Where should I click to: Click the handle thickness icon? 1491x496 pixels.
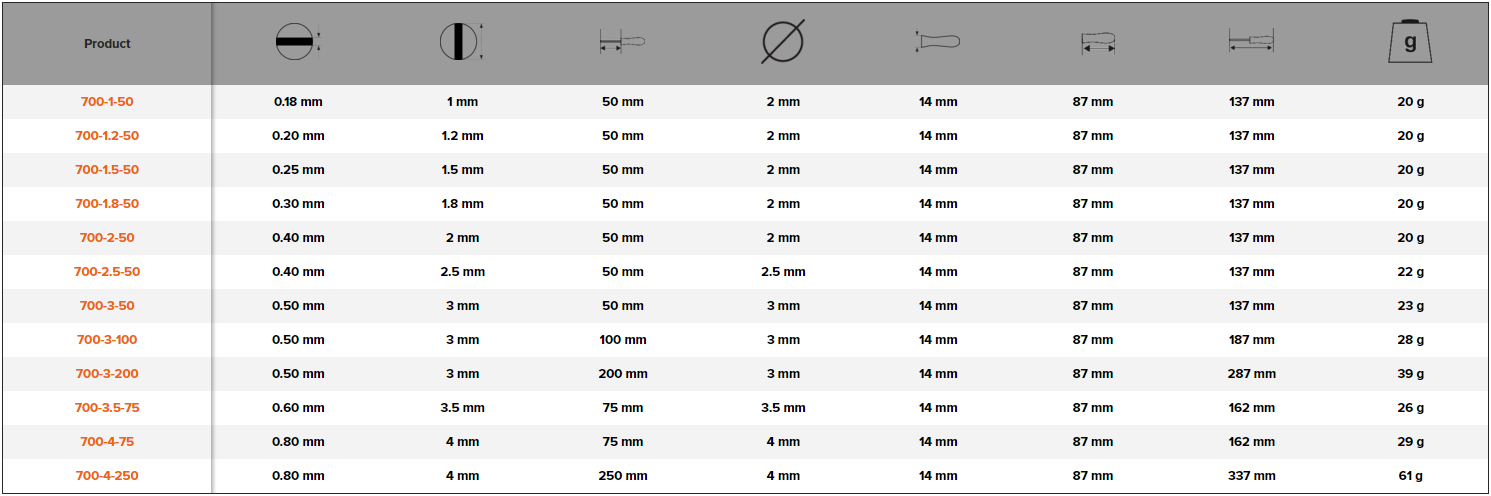[x=937, y=42]
